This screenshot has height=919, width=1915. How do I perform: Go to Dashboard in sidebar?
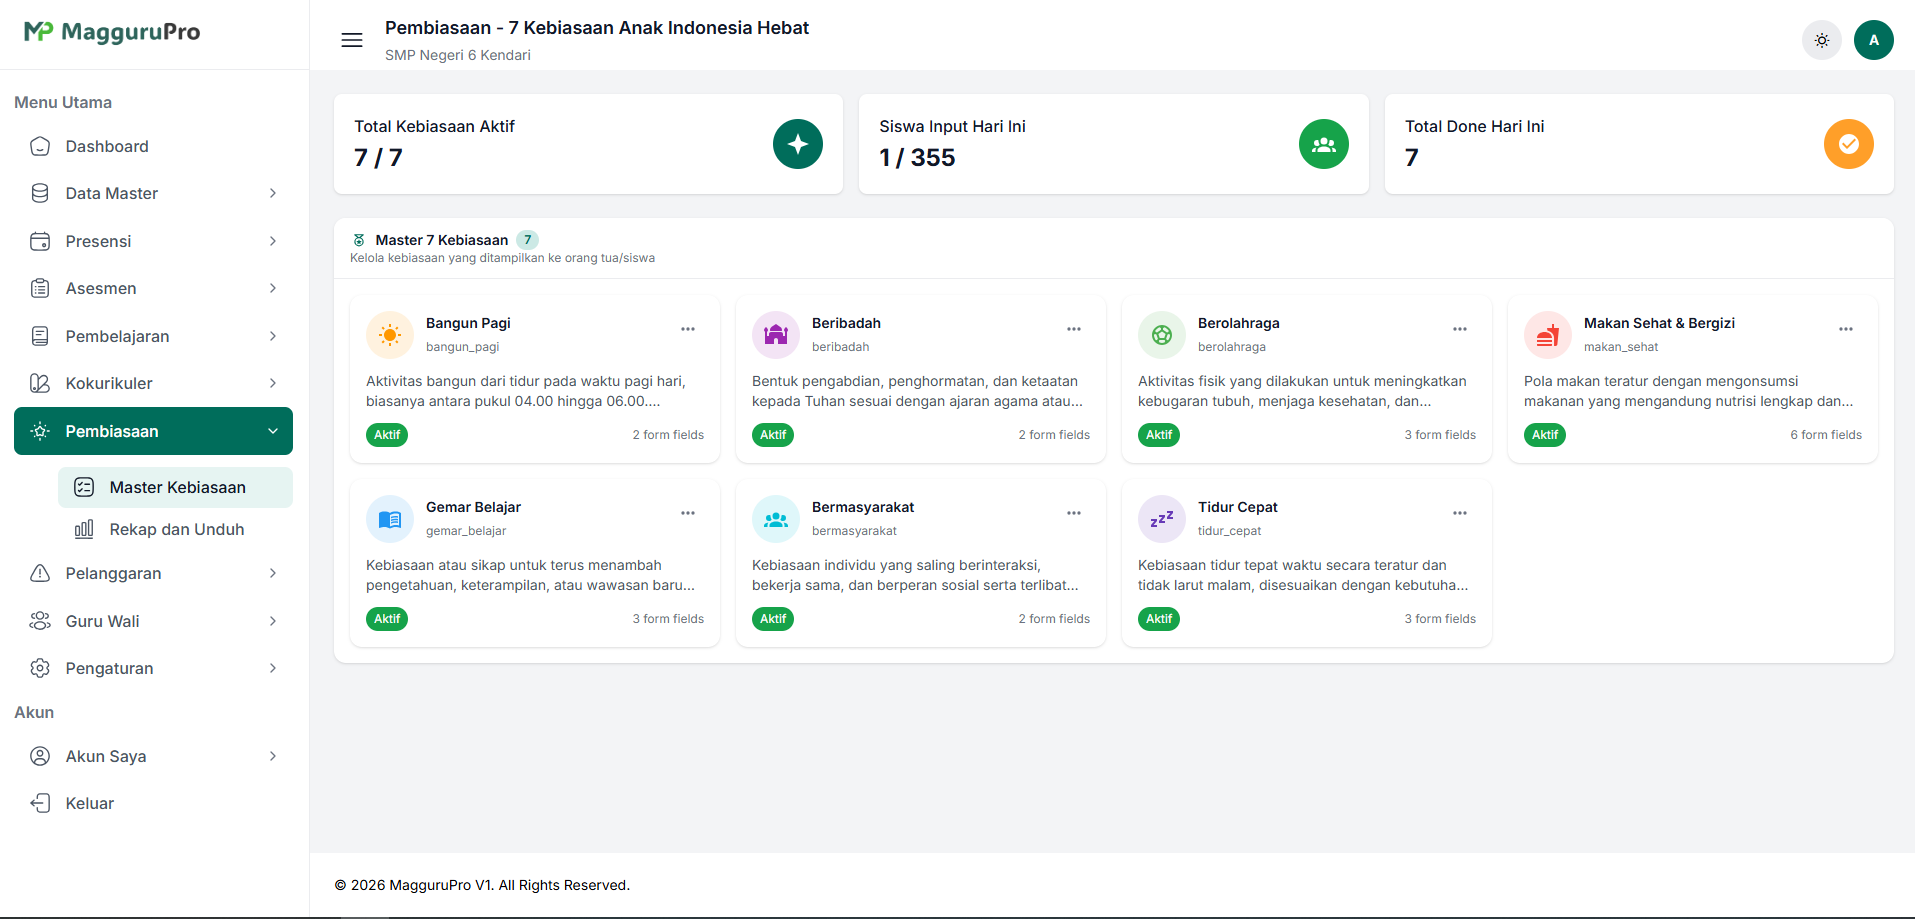pos(154,146)
